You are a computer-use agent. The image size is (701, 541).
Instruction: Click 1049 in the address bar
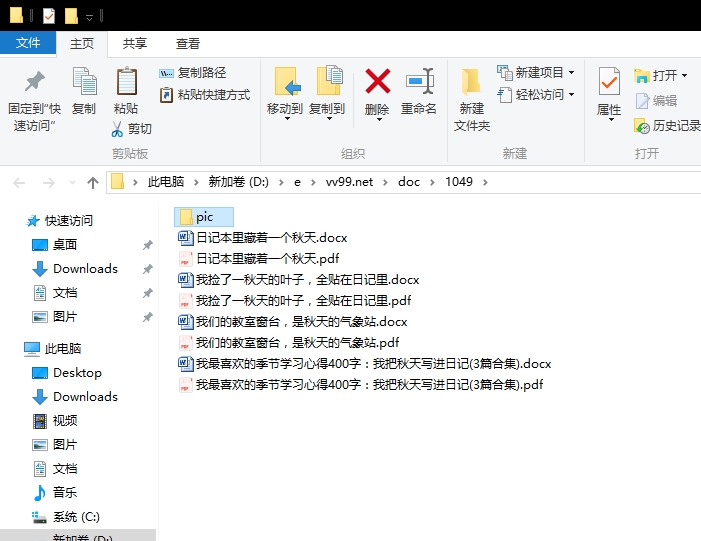click(459, 182)
